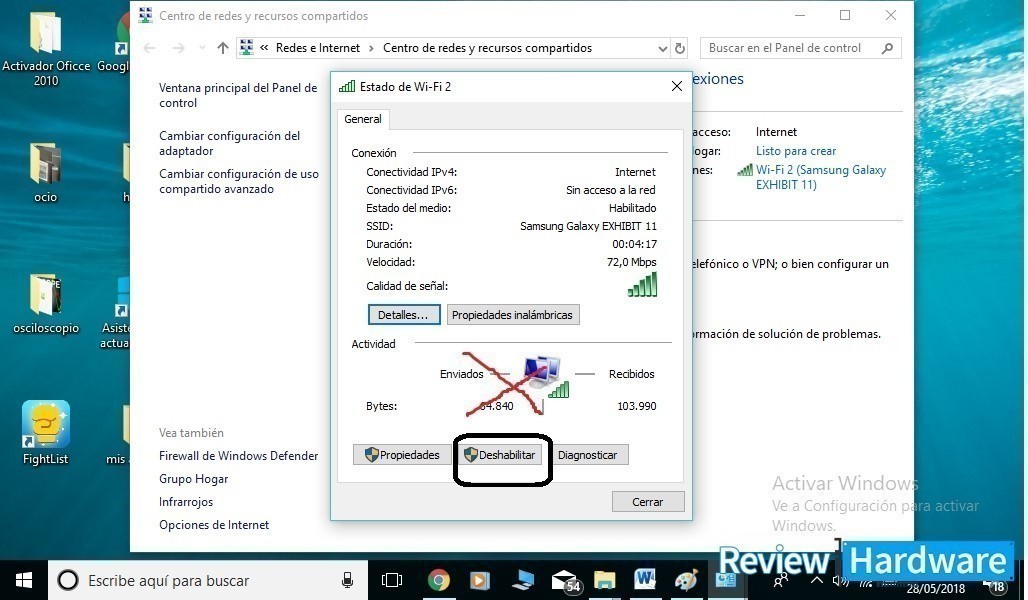The image size is (1028, 600).
Task: Open File Explorer from taskbar
Action: (x=604, y=580)
